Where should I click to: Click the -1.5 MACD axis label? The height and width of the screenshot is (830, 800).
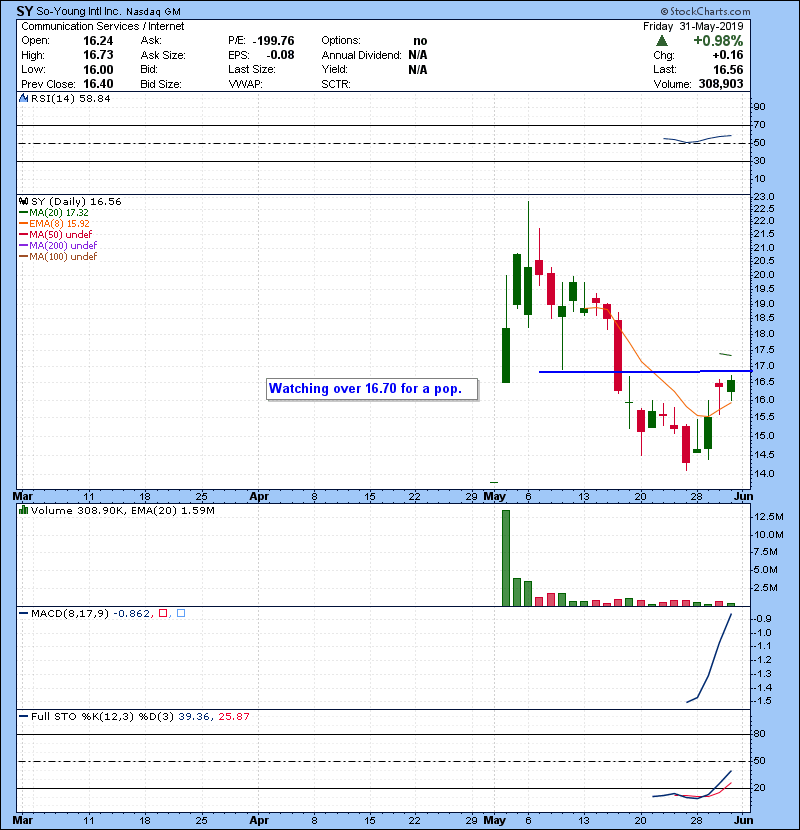click(762, 701)
